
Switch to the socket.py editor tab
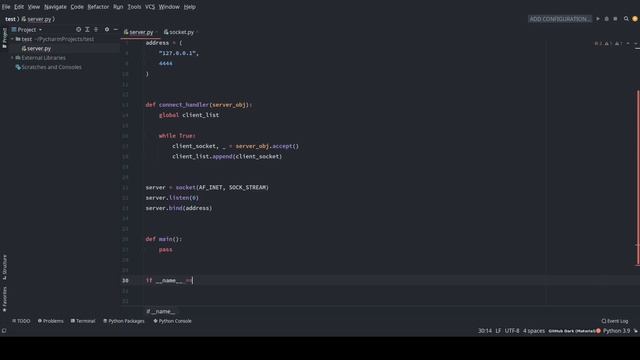(x=180, y=32)
